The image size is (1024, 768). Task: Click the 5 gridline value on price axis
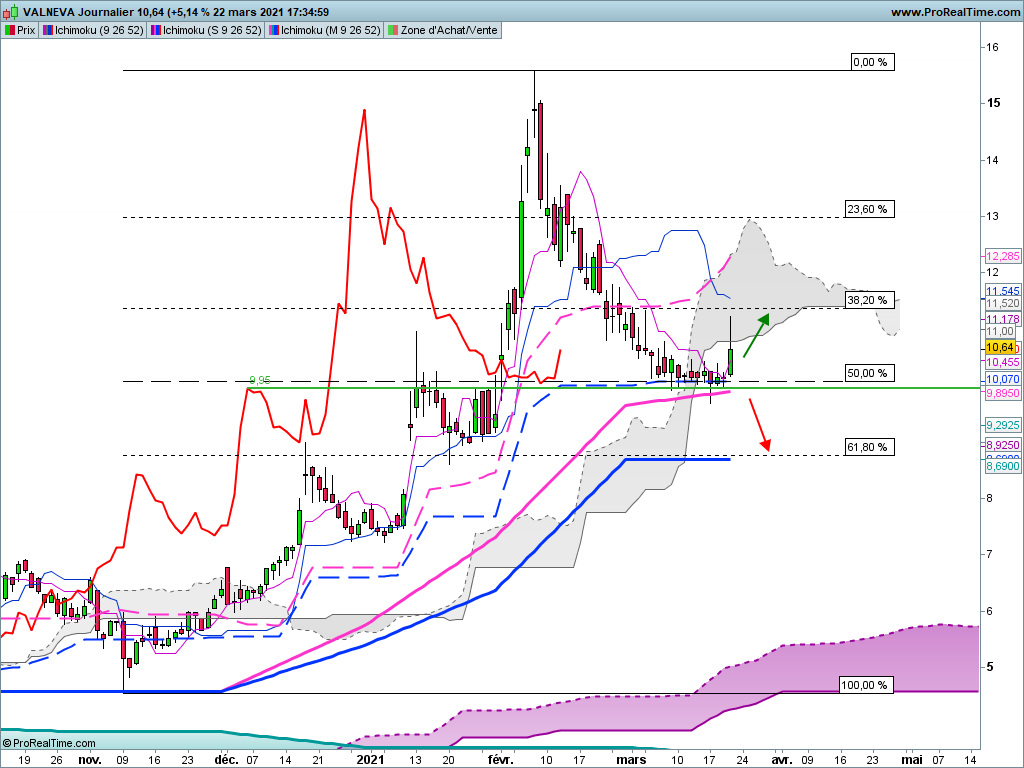pos(990,667)
